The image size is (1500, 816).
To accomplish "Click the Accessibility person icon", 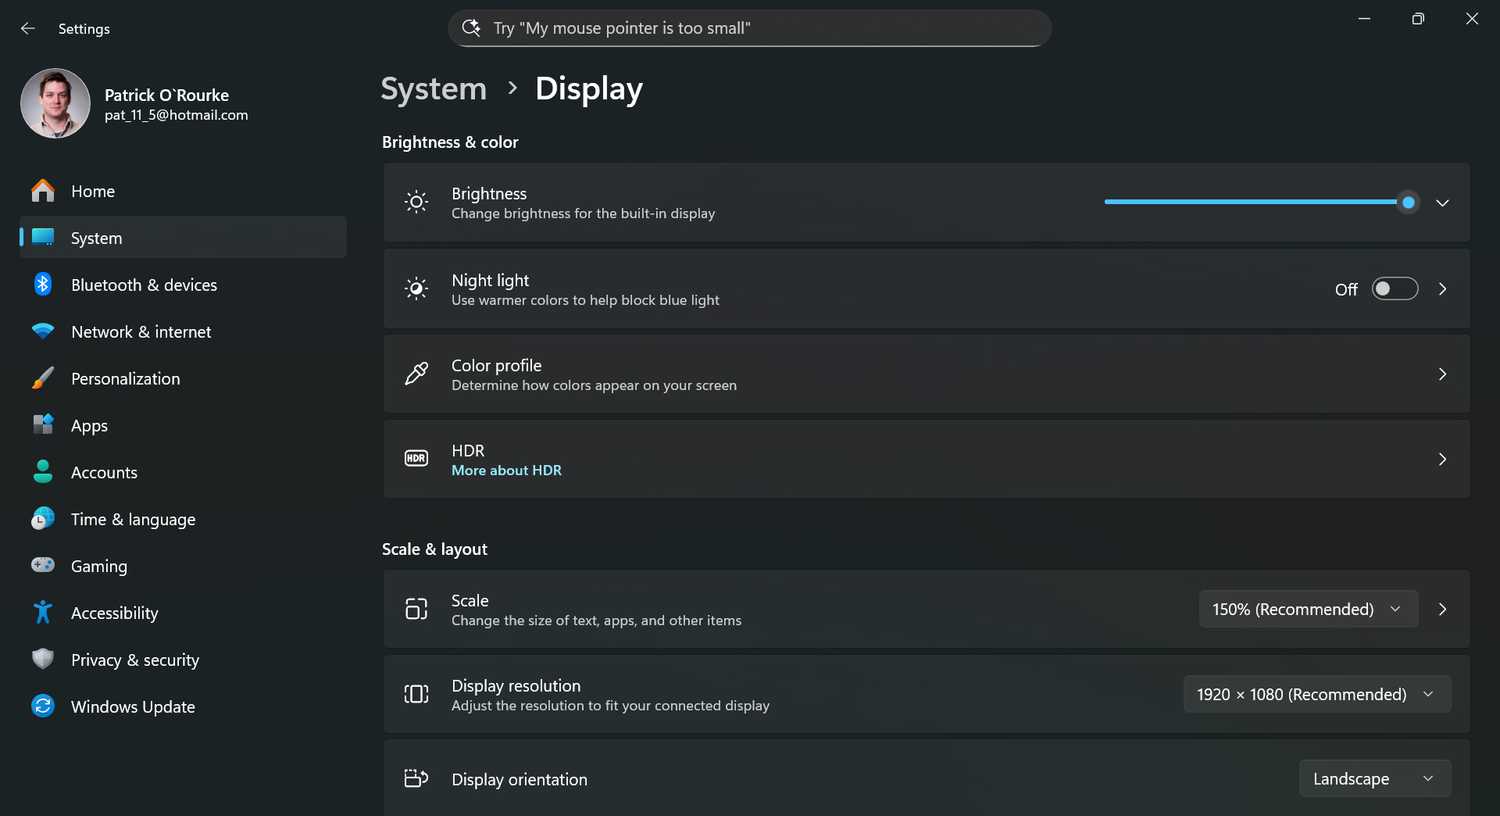I will click(43, 612).
